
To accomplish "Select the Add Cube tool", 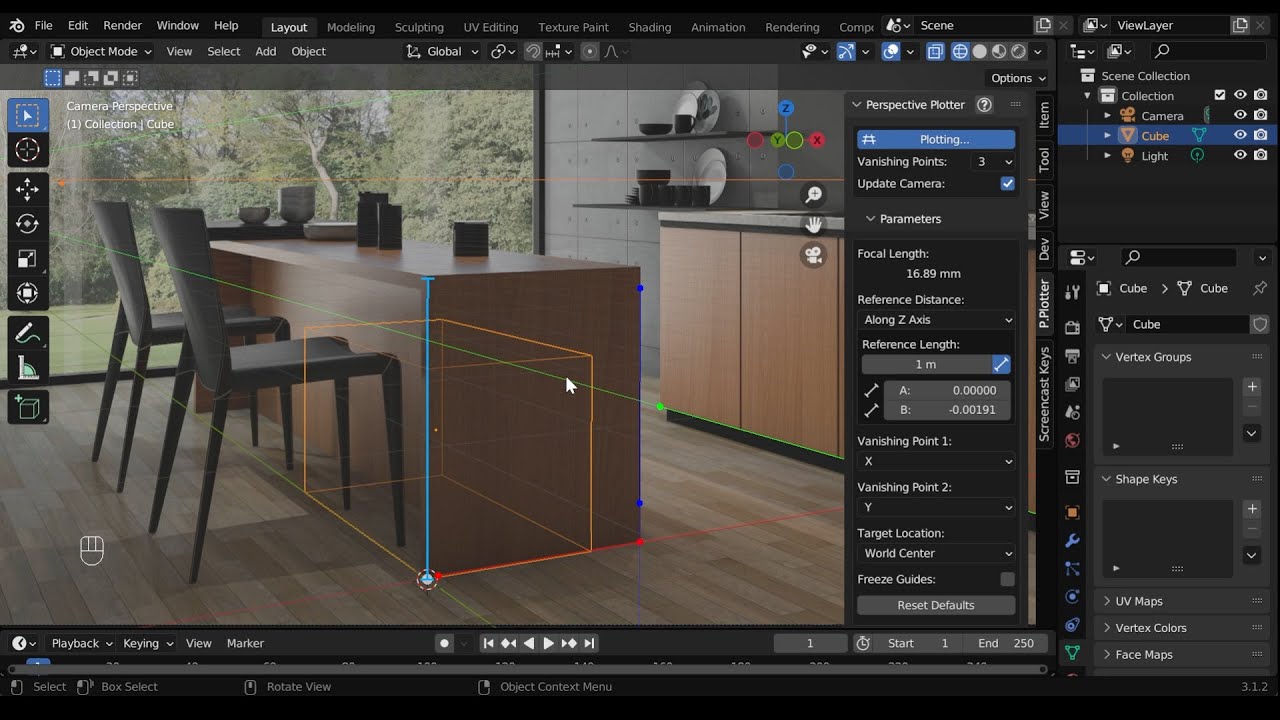I will click(28, 407).
